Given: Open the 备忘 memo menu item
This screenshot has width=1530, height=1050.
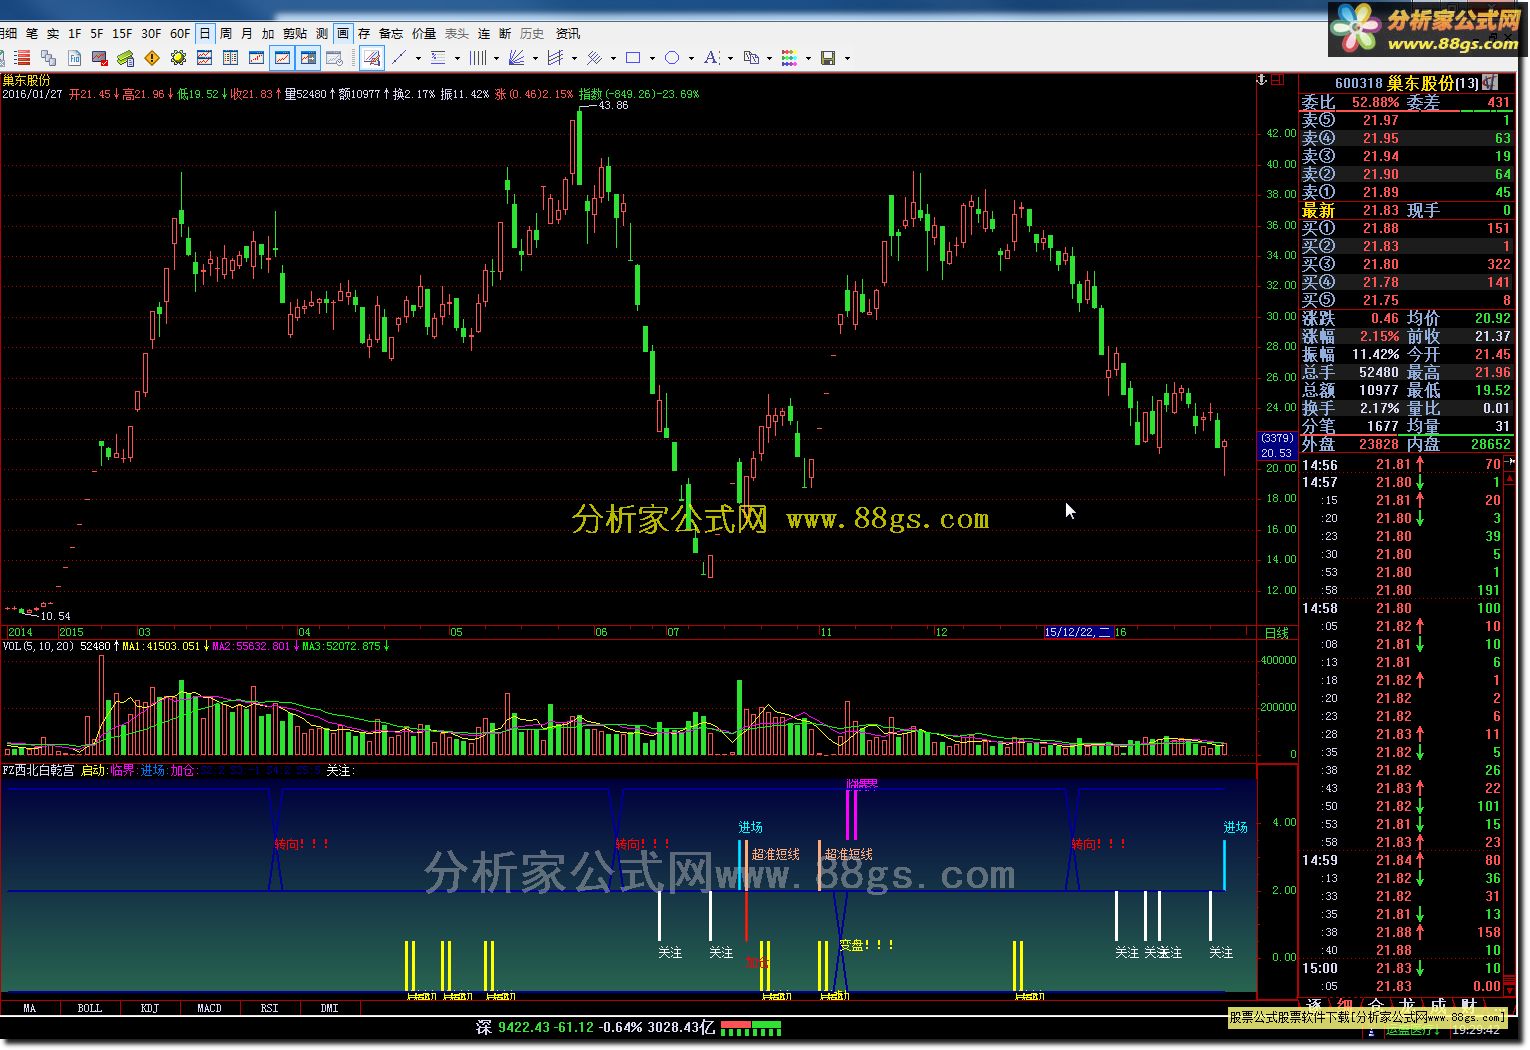Looking at the screenshot, I should [x=391, y=33].
